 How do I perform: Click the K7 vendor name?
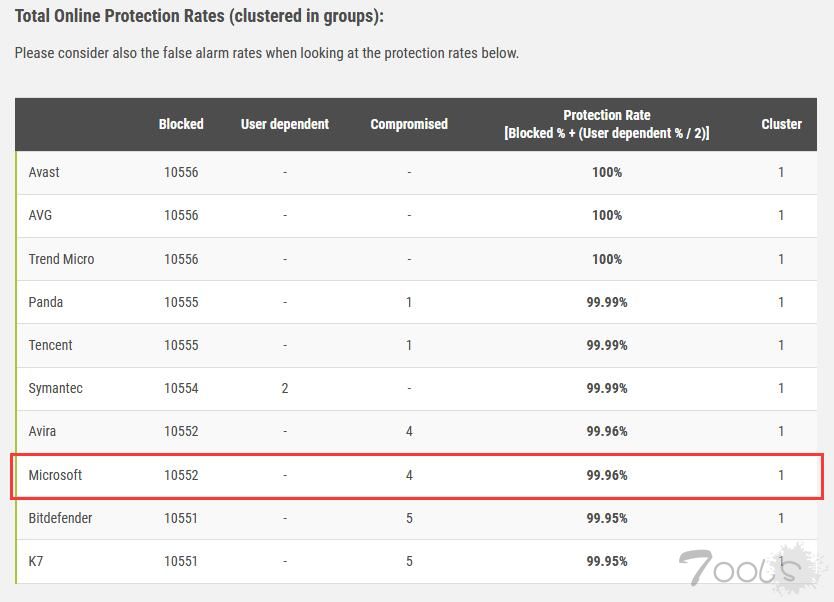[36, 561]
